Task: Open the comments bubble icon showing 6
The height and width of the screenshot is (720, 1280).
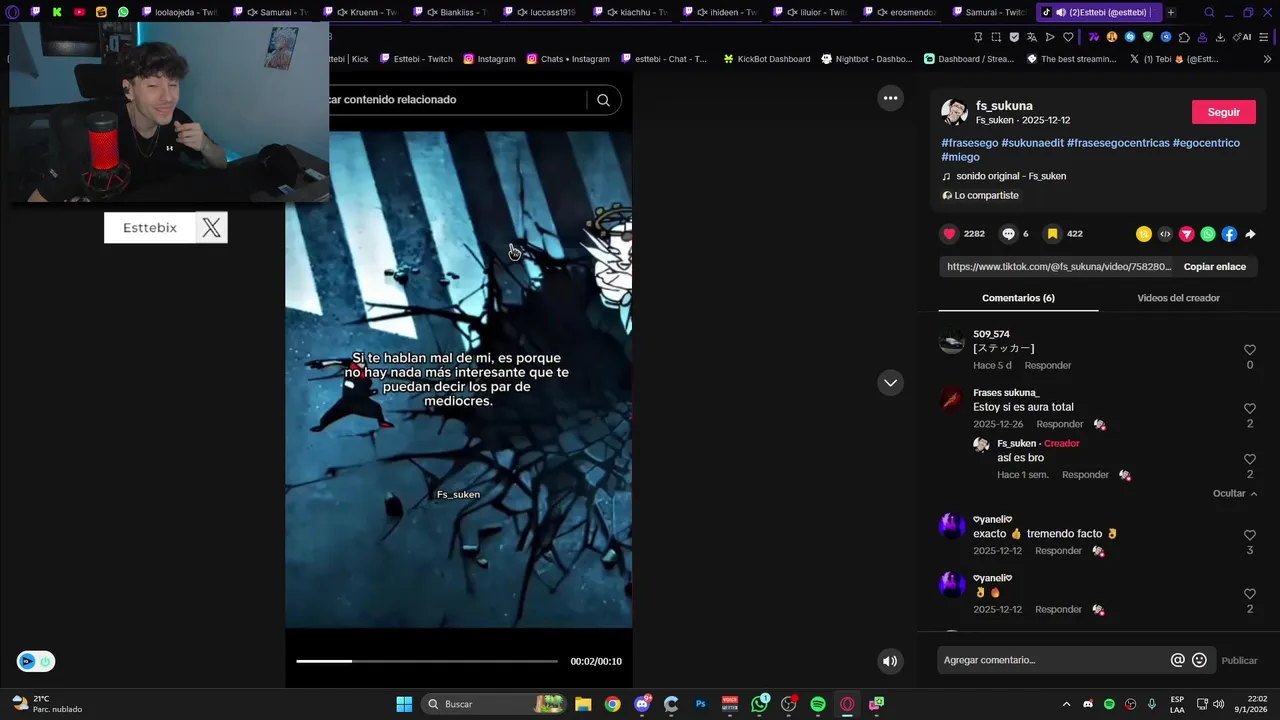Action: click(x=1009, y=234)
